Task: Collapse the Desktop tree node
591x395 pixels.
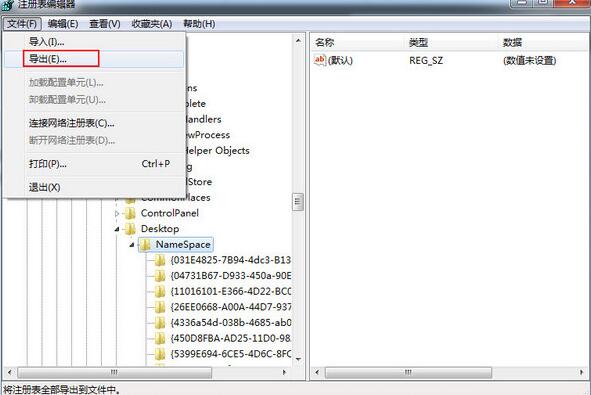Action: [117, 229]
